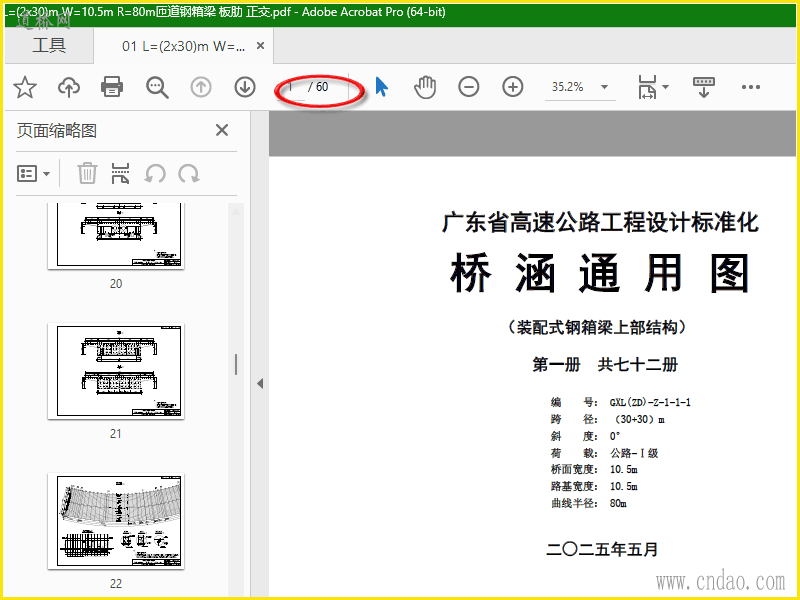Close the 页面缩略图 panel
800x600 pixels.
pyautogui.click(x=222, y=130)
